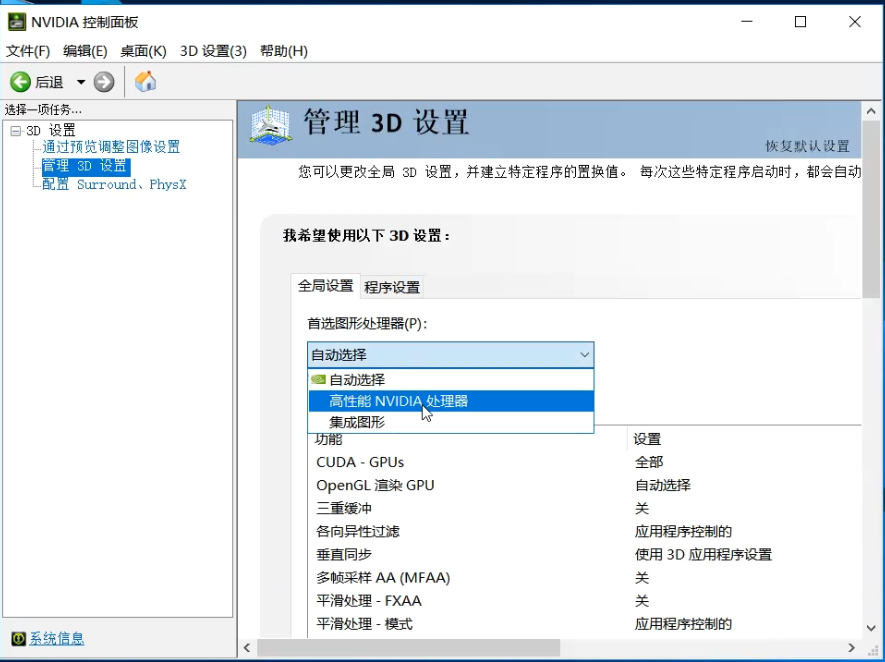Click the 后退 button label
This screenshot has width=885, height=662.
(x=49, y=82)
